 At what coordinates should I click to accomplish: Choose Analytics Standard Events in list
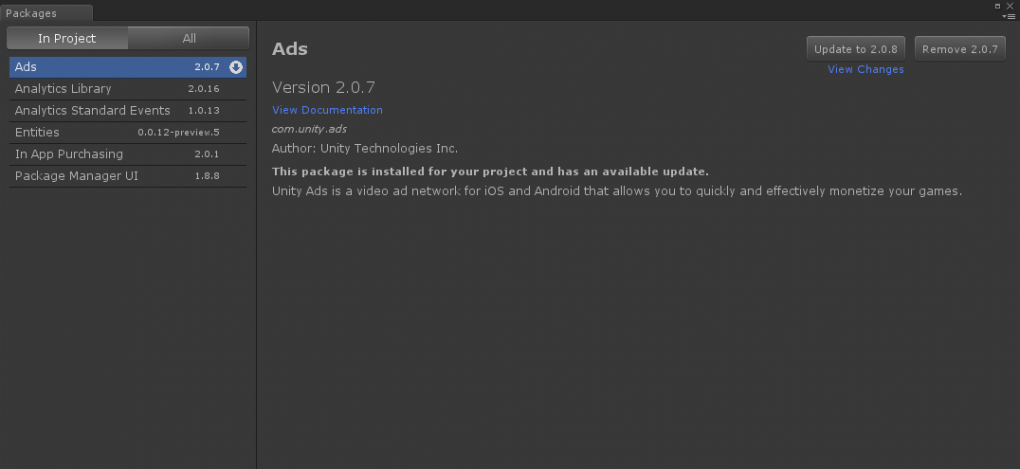(x=128, y=111)
